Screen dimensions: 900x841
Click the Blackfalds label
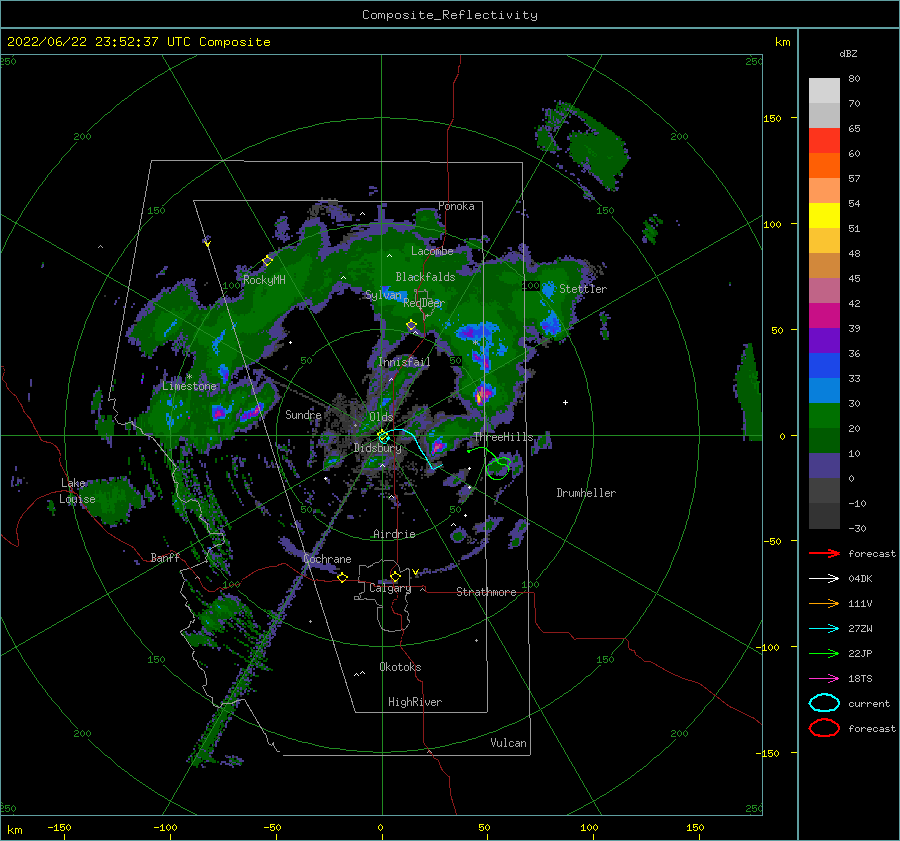click(425, 277)
